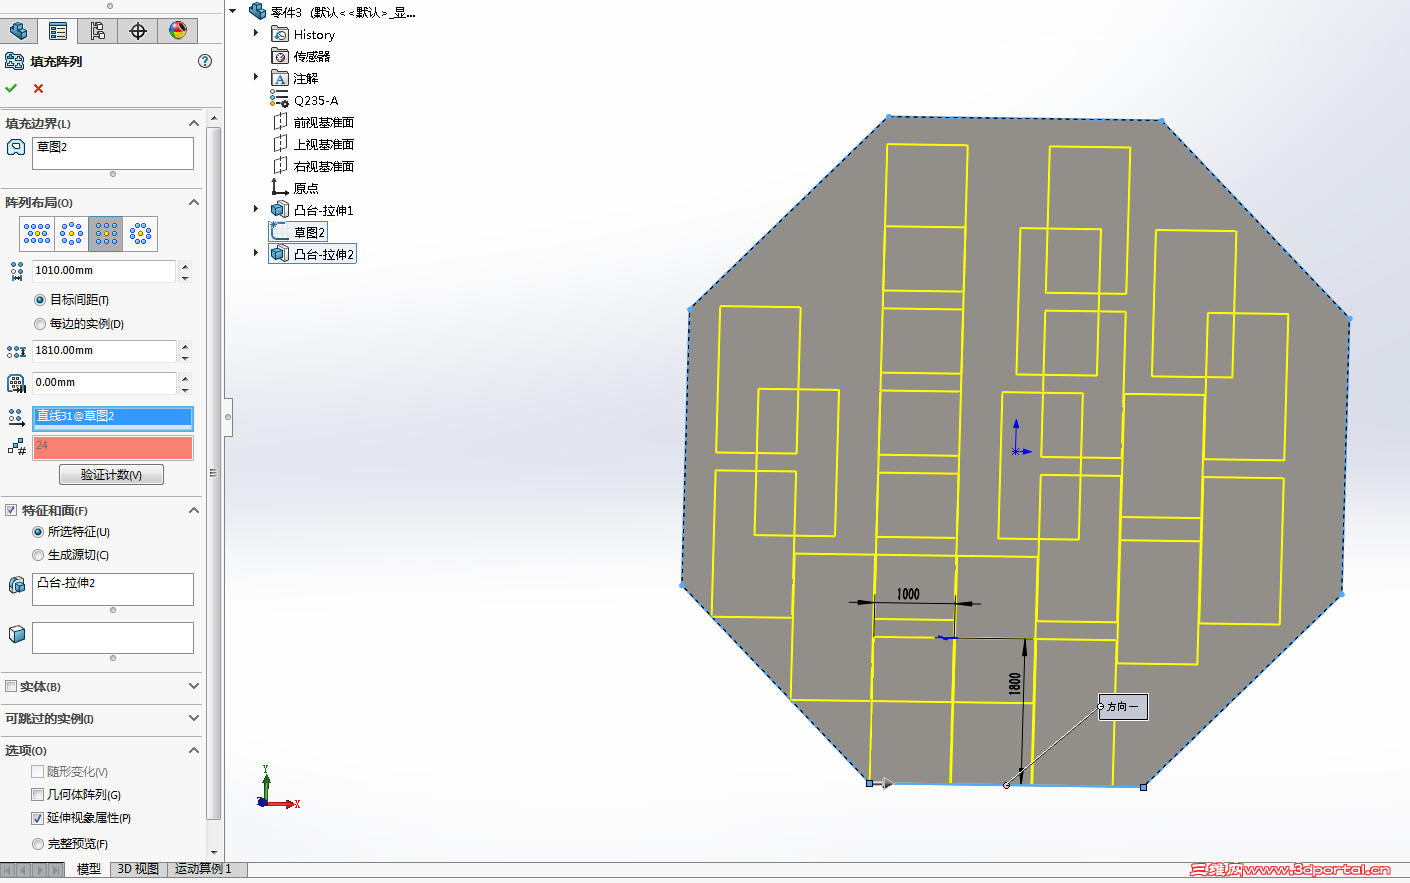Click the Q235-A material icon

[279, 99]
